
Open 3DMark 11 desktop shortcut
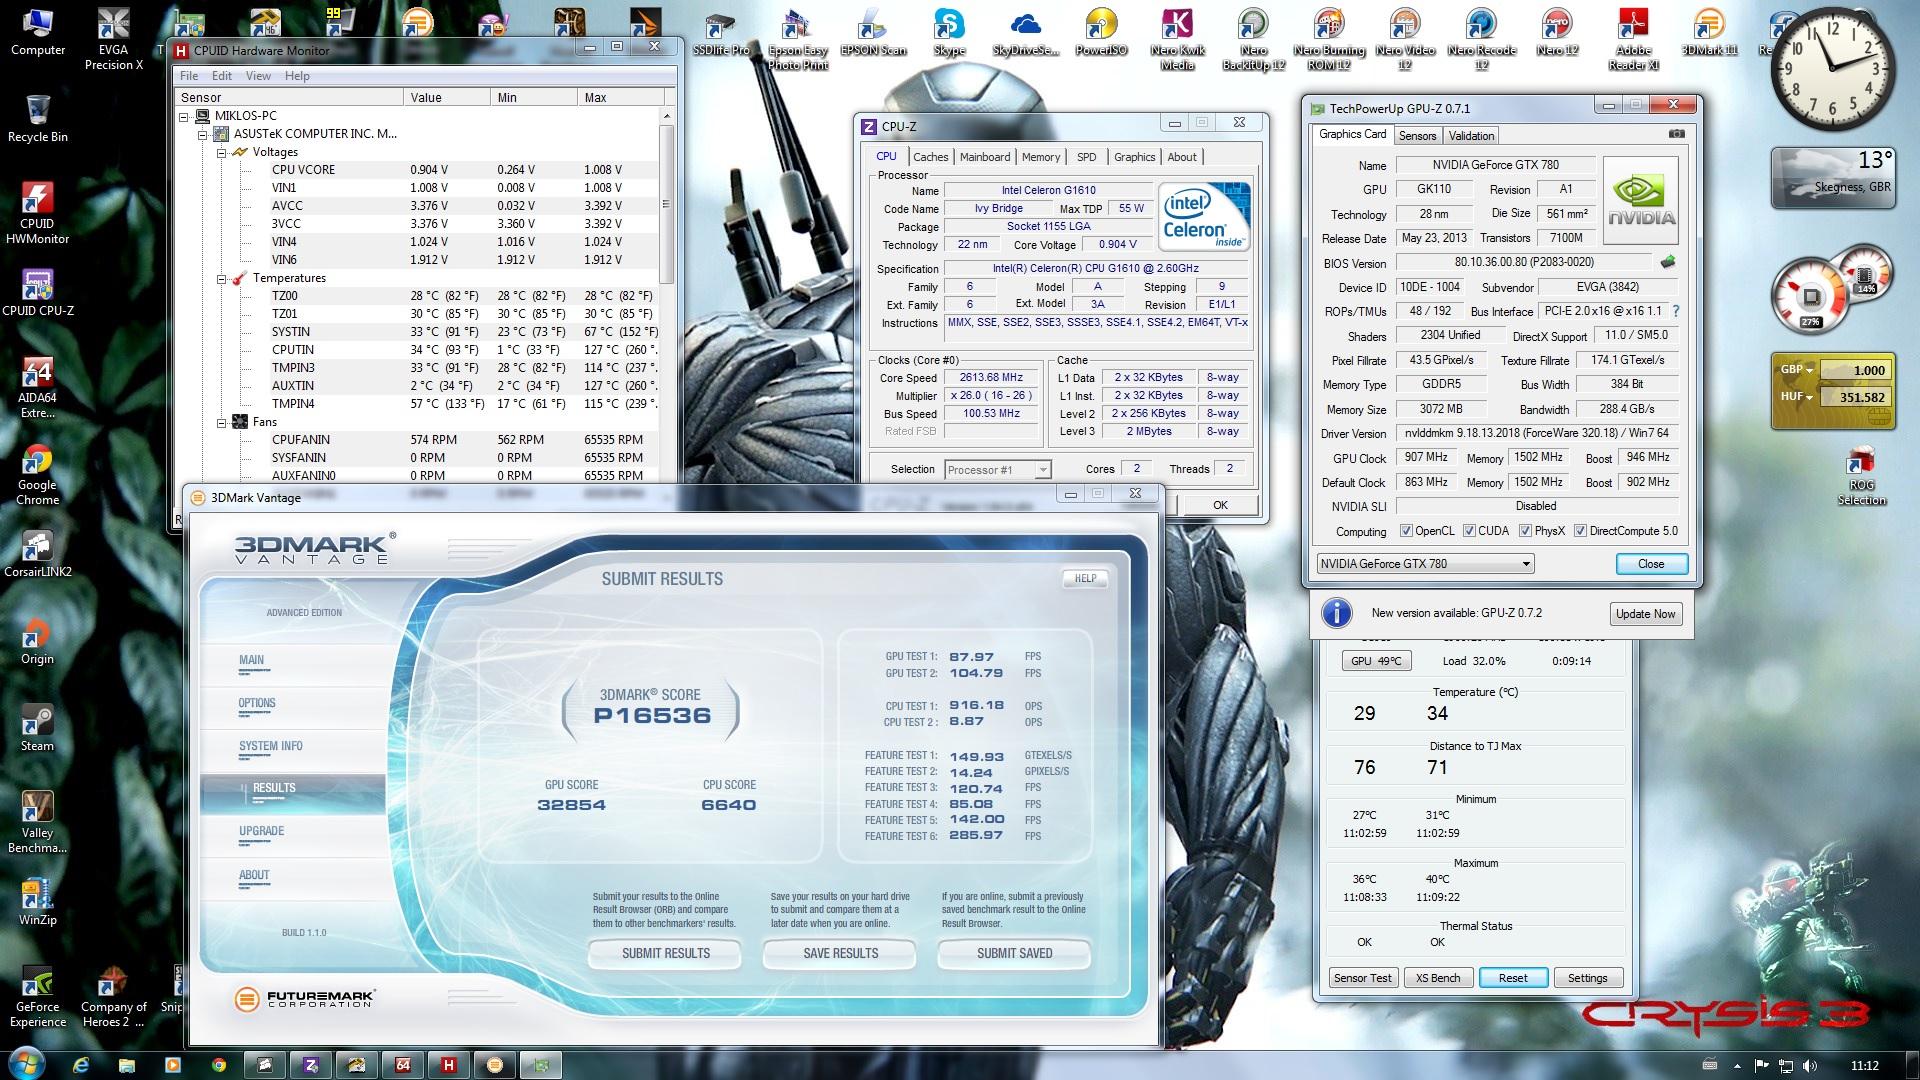1709,32
